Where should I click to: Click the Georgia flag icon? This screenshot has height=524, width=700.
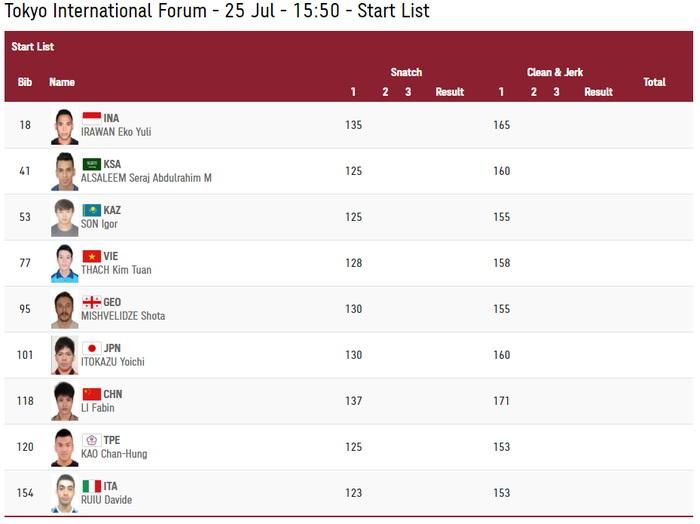pyautogui.click(x=92, y=302)
